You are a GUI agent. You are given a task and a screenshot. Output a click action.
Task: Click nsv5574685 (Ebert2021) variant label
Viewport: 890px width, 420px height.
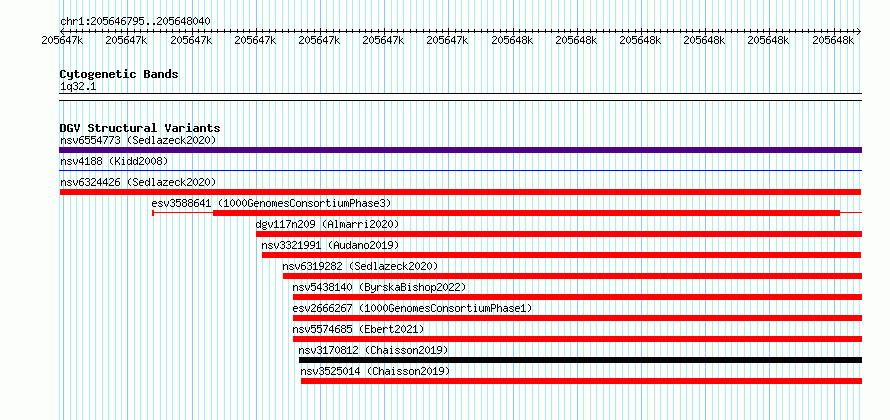[358, 329]
